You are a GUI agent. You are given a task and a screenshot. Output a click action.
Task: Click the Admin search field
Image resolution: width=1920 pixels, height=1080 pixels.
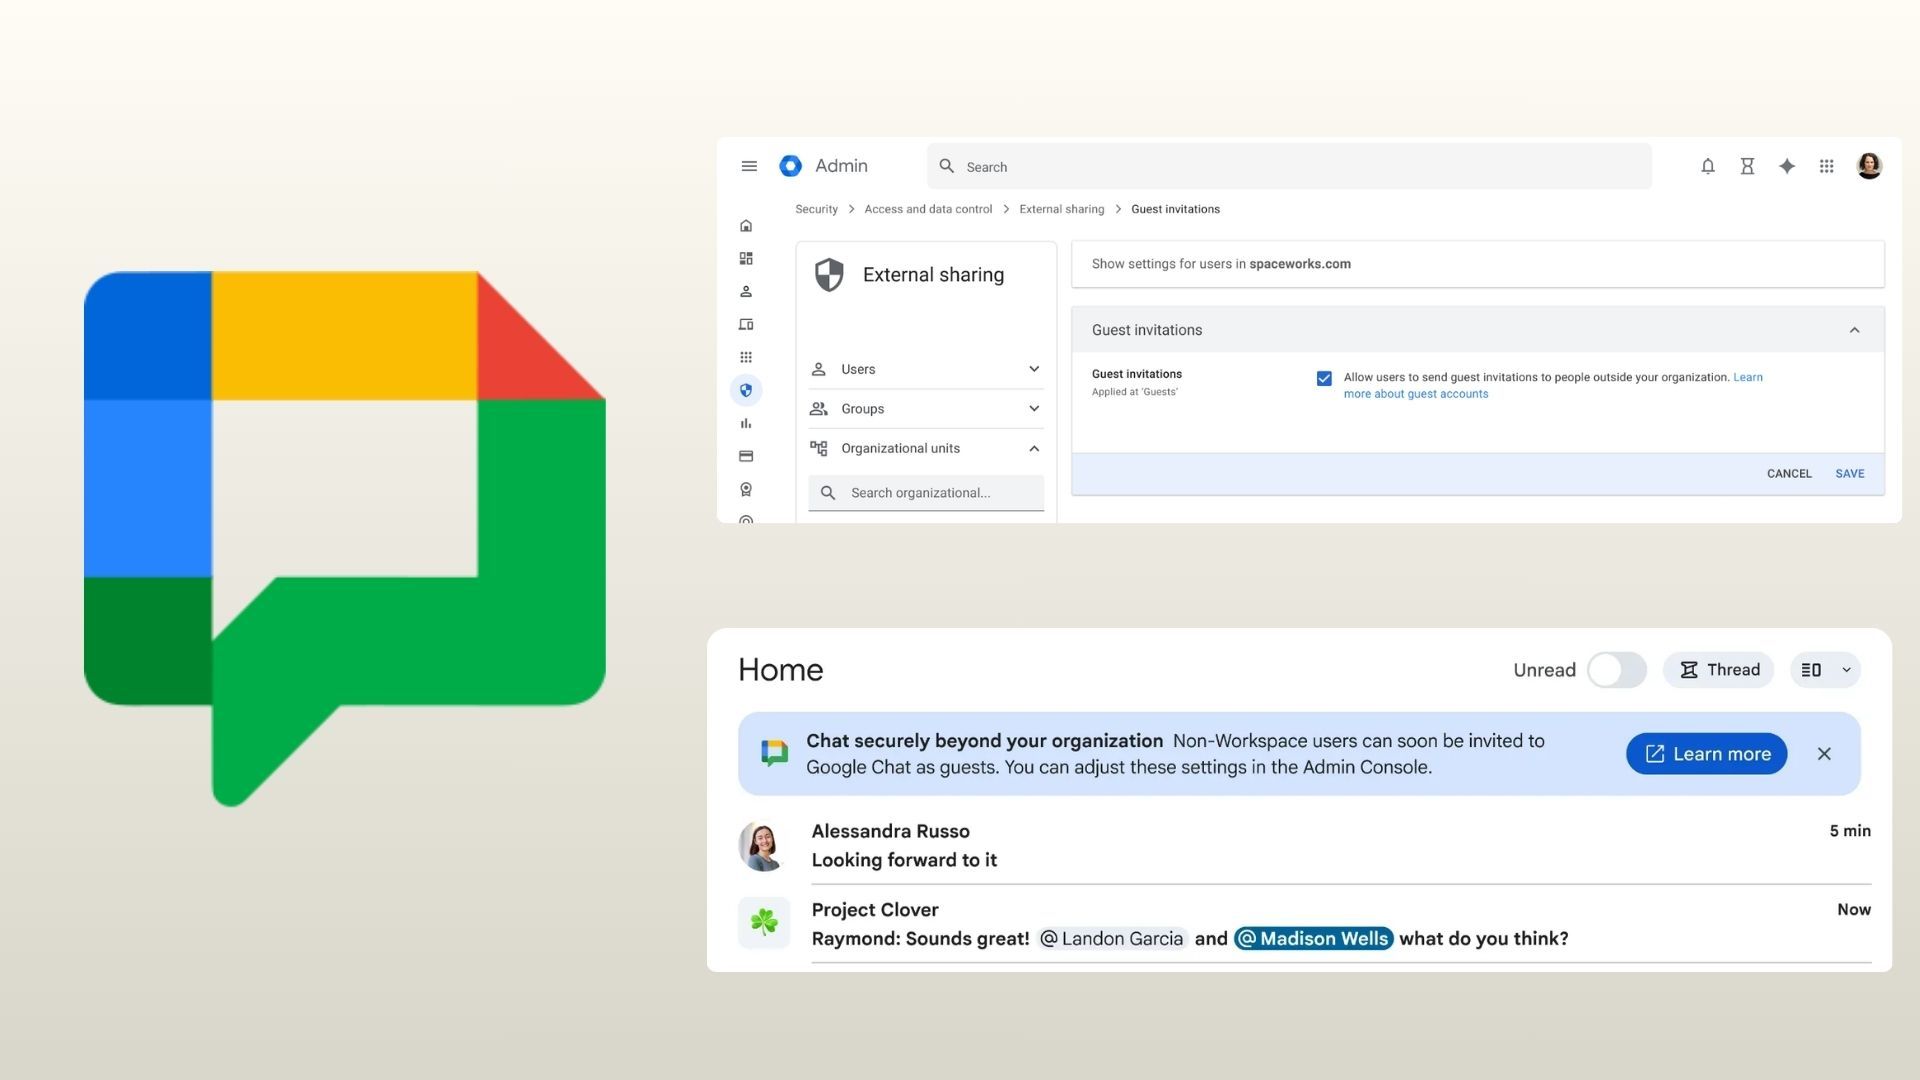(1289, 166)
